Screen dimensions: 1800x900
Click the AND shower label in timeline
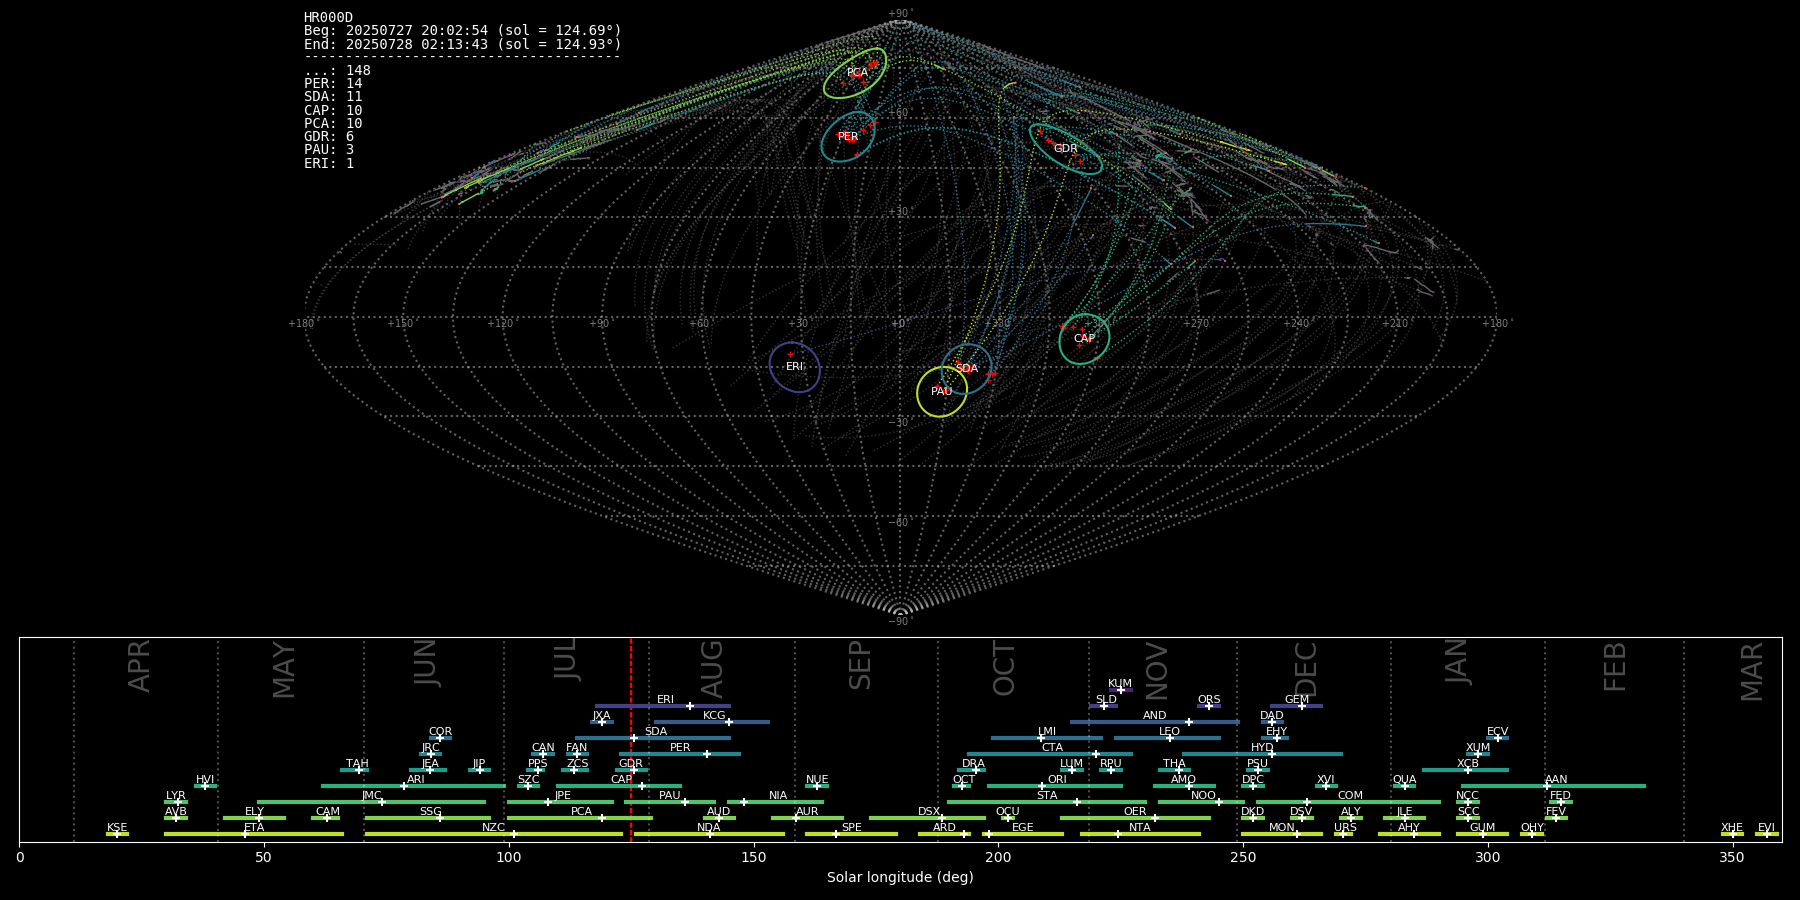click(1155, 716)
